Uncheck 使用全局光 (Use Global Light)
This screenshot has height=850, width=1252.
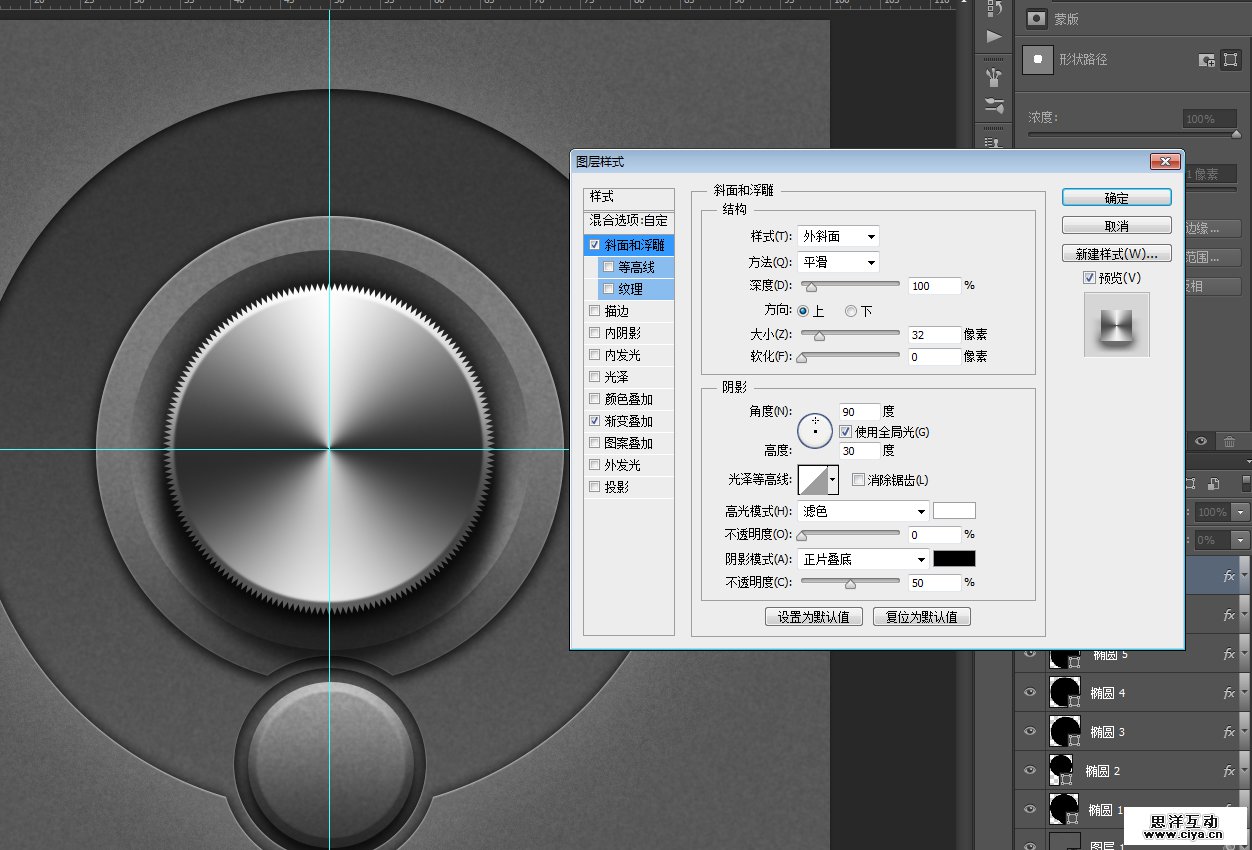(846, 432)
